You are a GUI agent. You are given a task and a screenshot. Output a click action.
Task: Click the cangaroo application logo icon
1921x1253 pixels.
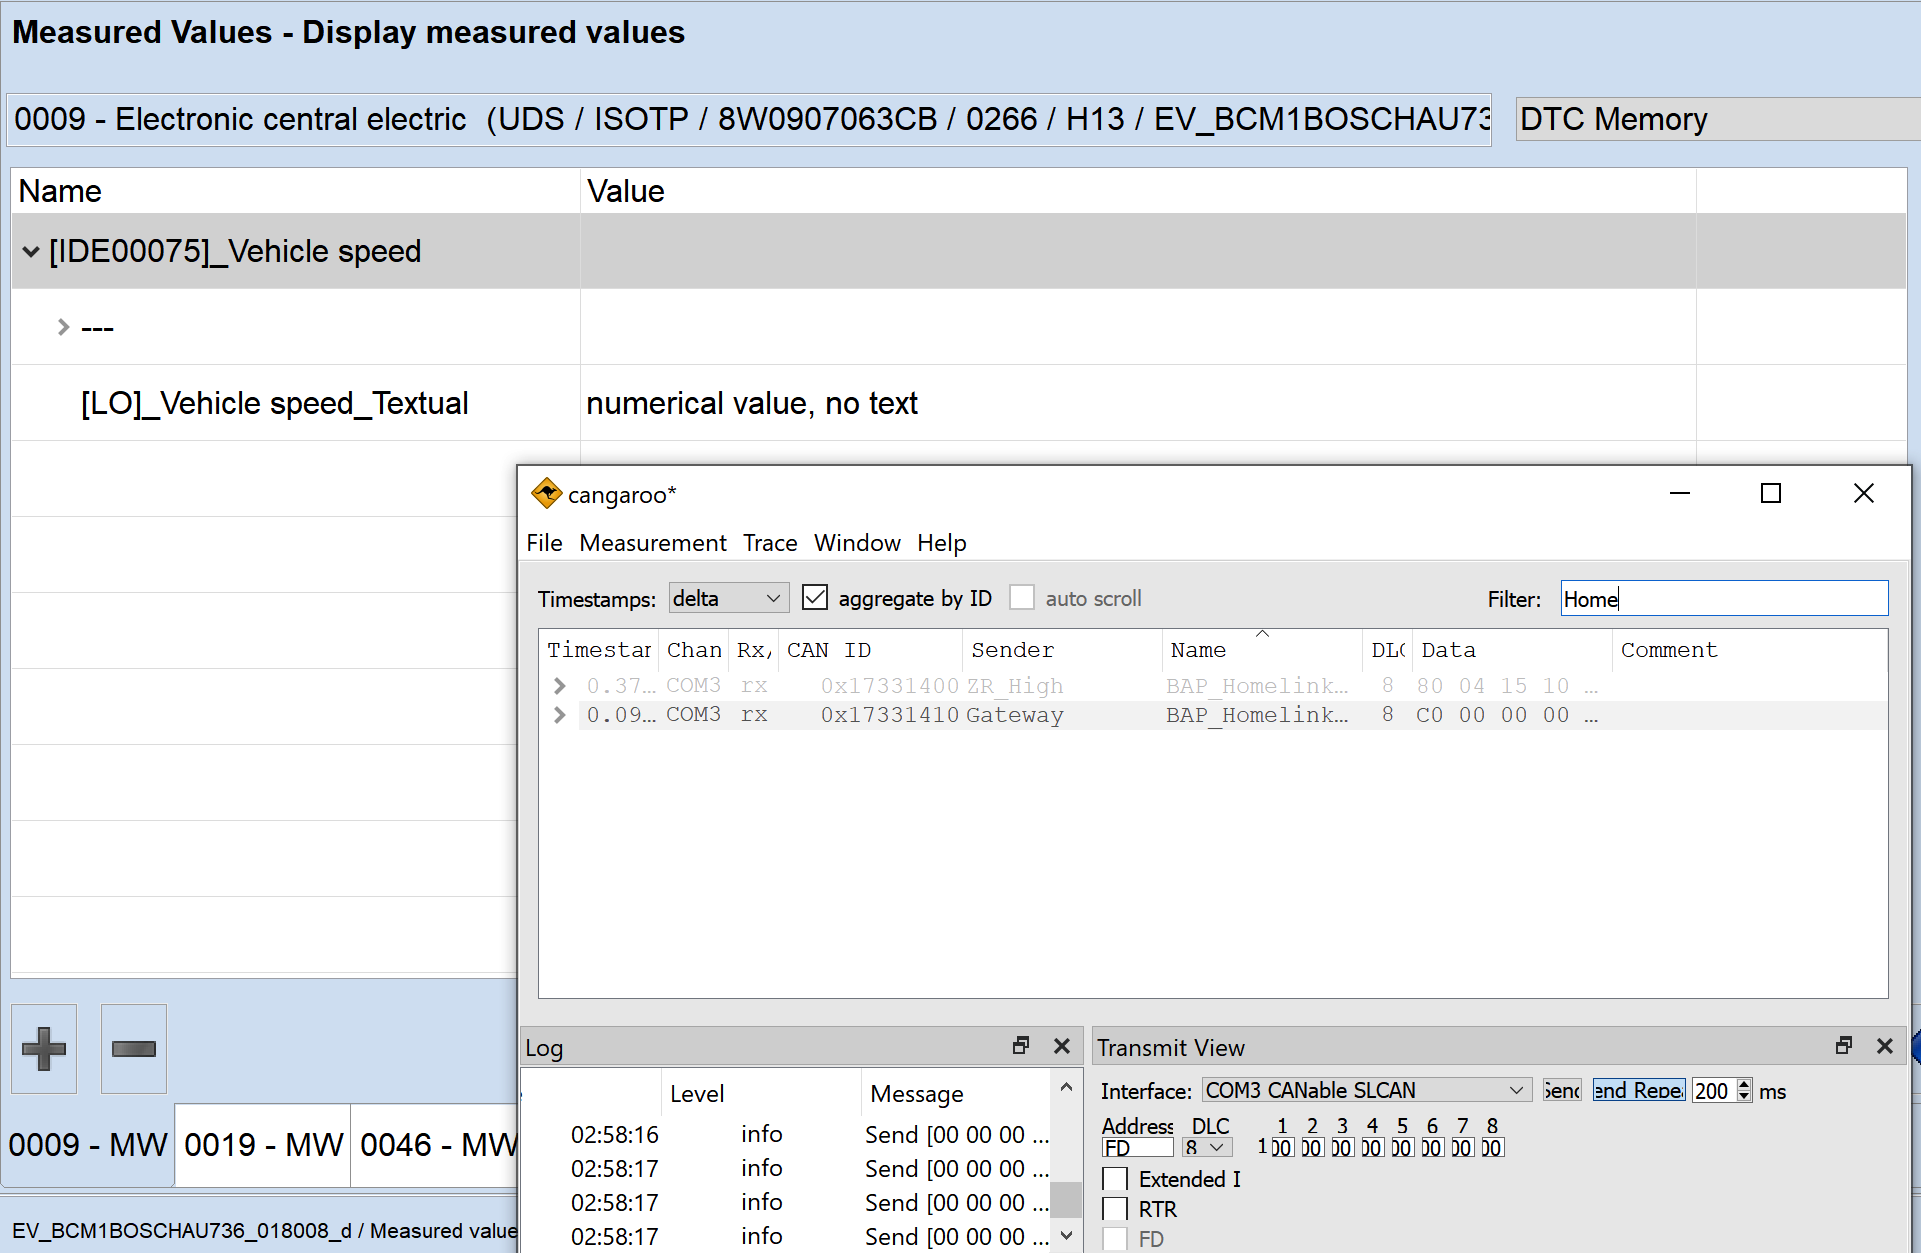pyautogui.click(x=546, y=494)
